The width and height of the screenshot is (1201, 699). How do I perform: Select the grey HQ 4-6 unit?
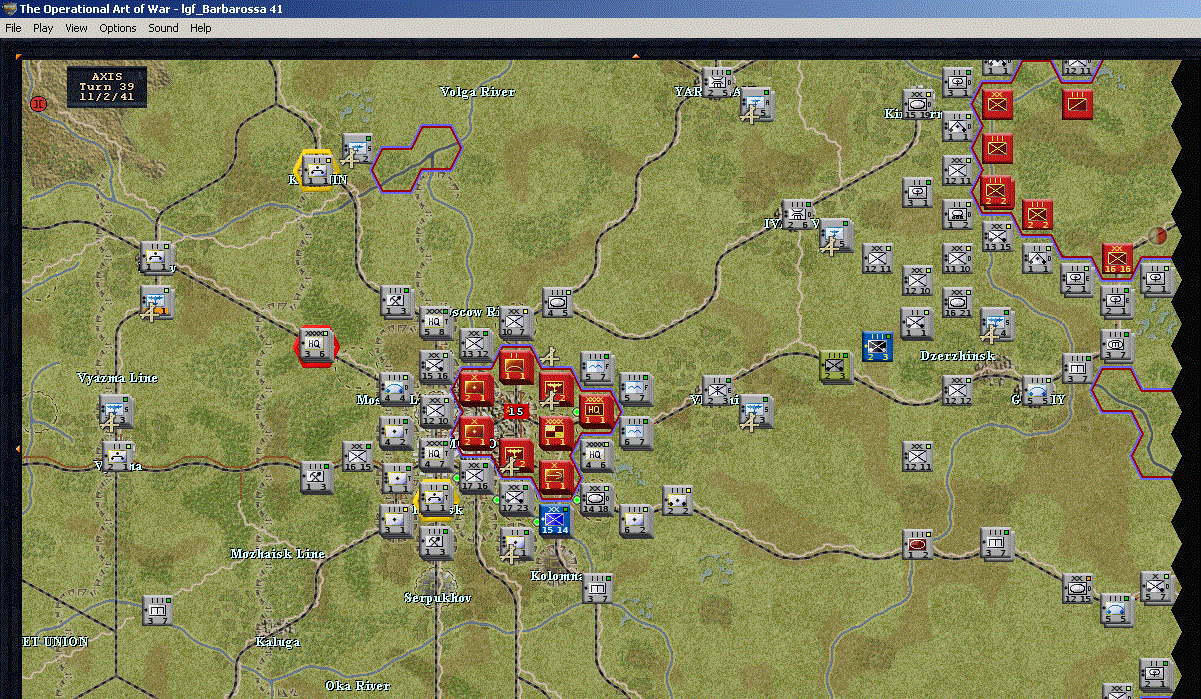click(x=596, y=454)
